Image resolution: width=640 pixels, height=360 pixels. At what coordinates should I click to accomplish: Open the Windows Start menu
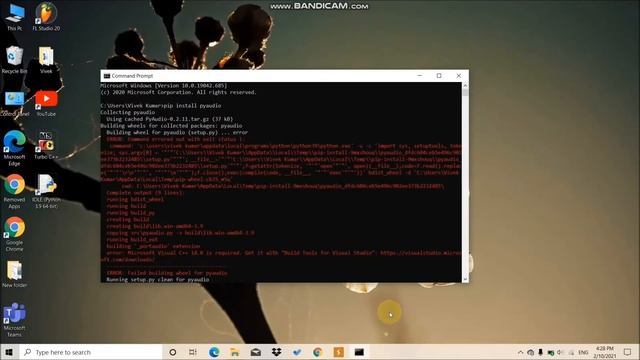(9, 352)
